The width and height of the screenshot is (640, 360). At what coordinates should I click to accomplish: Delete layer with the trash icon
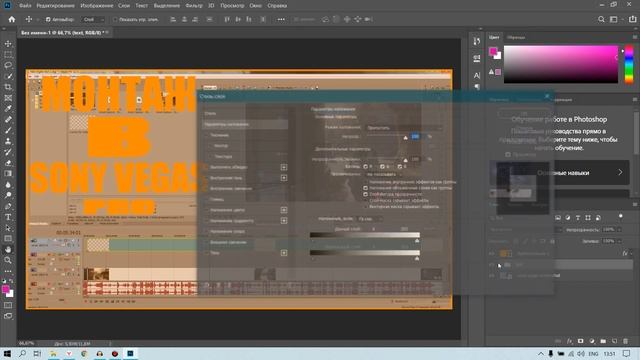625,341
